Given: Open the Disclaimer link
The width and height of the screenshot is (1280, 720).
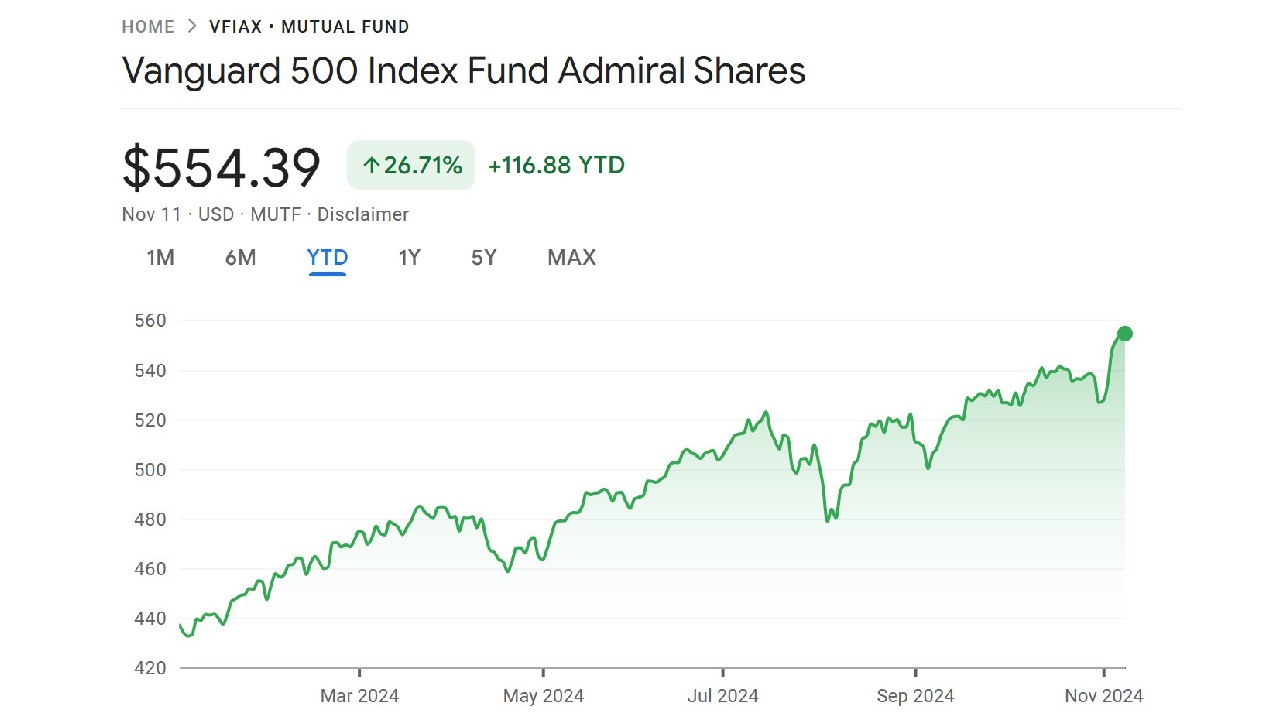Looking at the screenshot, I should pos(363,214).
